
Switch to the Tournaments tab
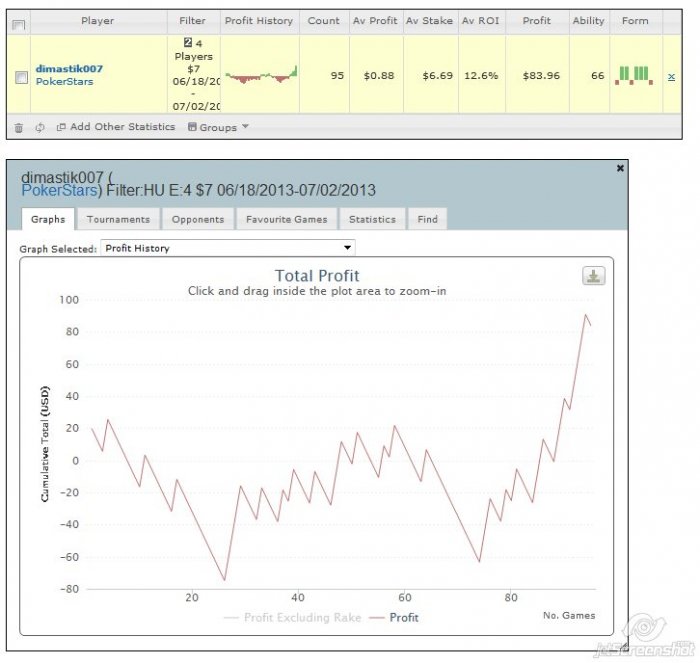pos(118,219)
